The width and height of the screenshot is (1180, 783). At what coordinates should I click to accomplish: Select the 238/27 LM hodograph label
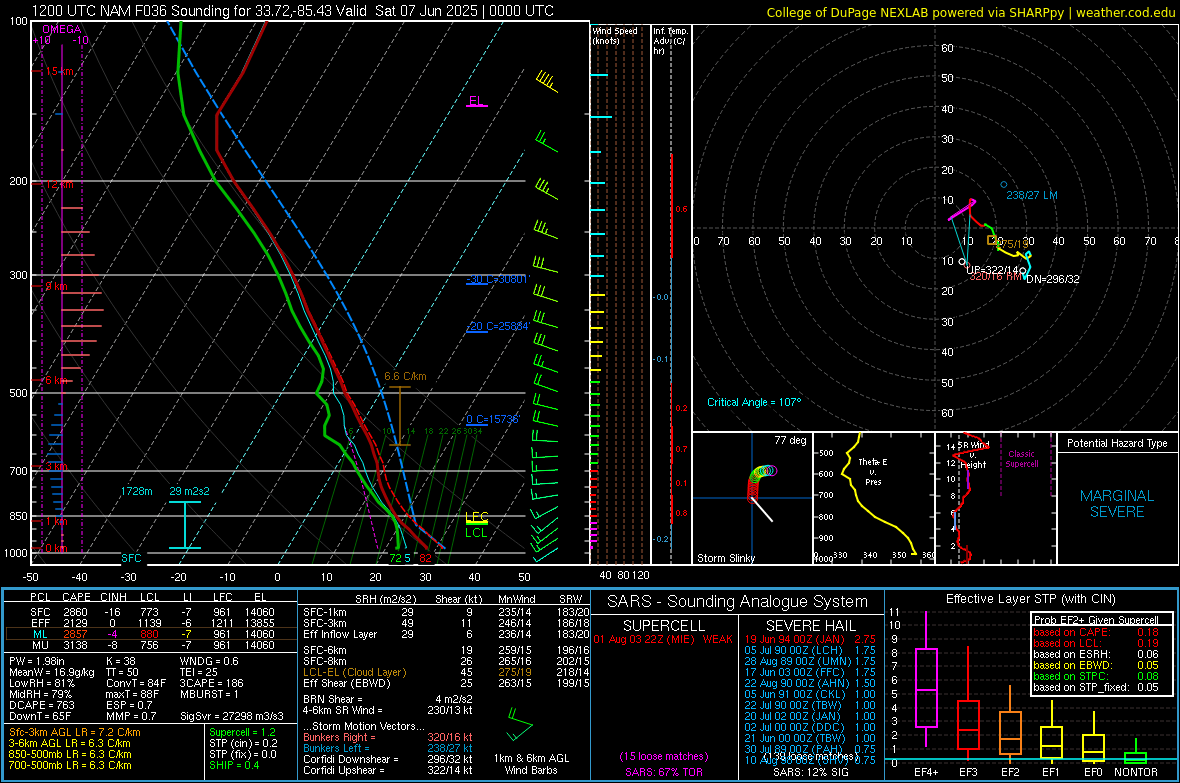pos(1032,195)
